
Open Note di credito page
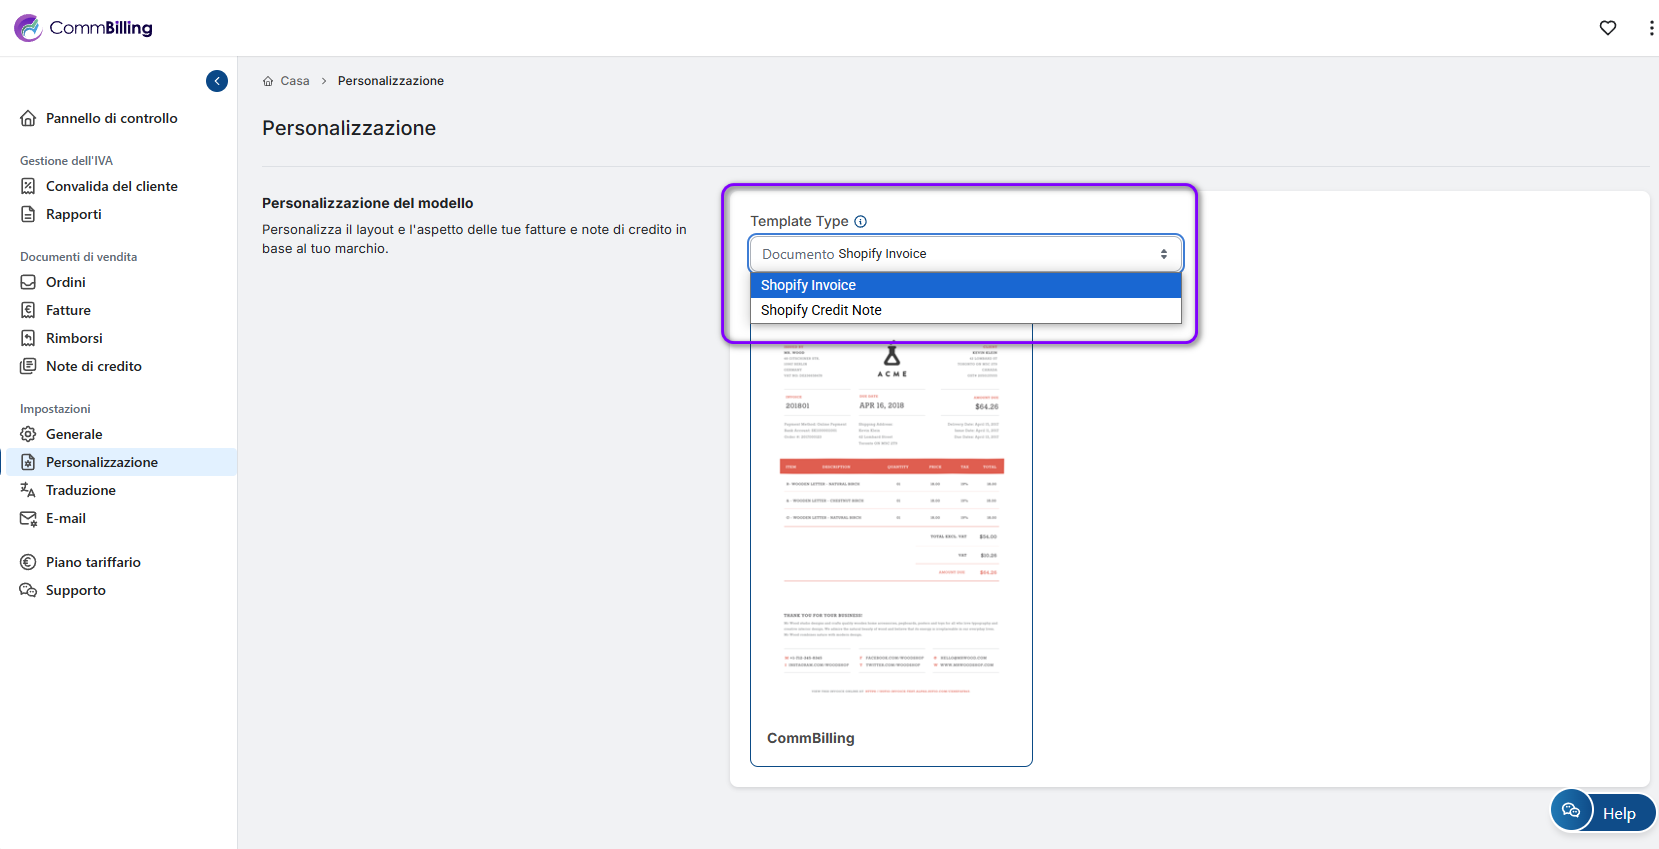(x=93, y=366)
